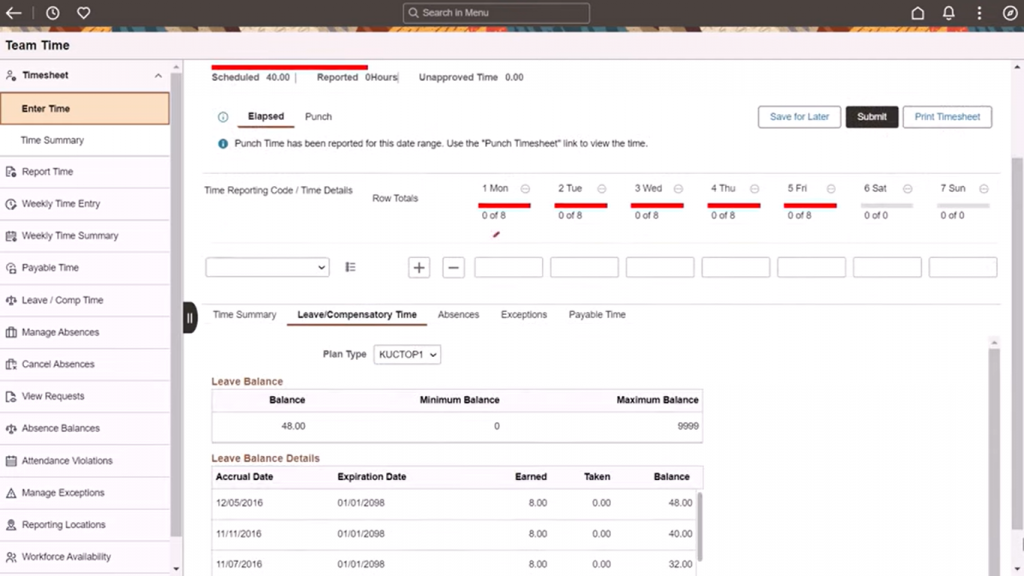Open the Time Reporting Code dropdown
Viewport: 1024px width, 576px height.
[x=267, y=267]
